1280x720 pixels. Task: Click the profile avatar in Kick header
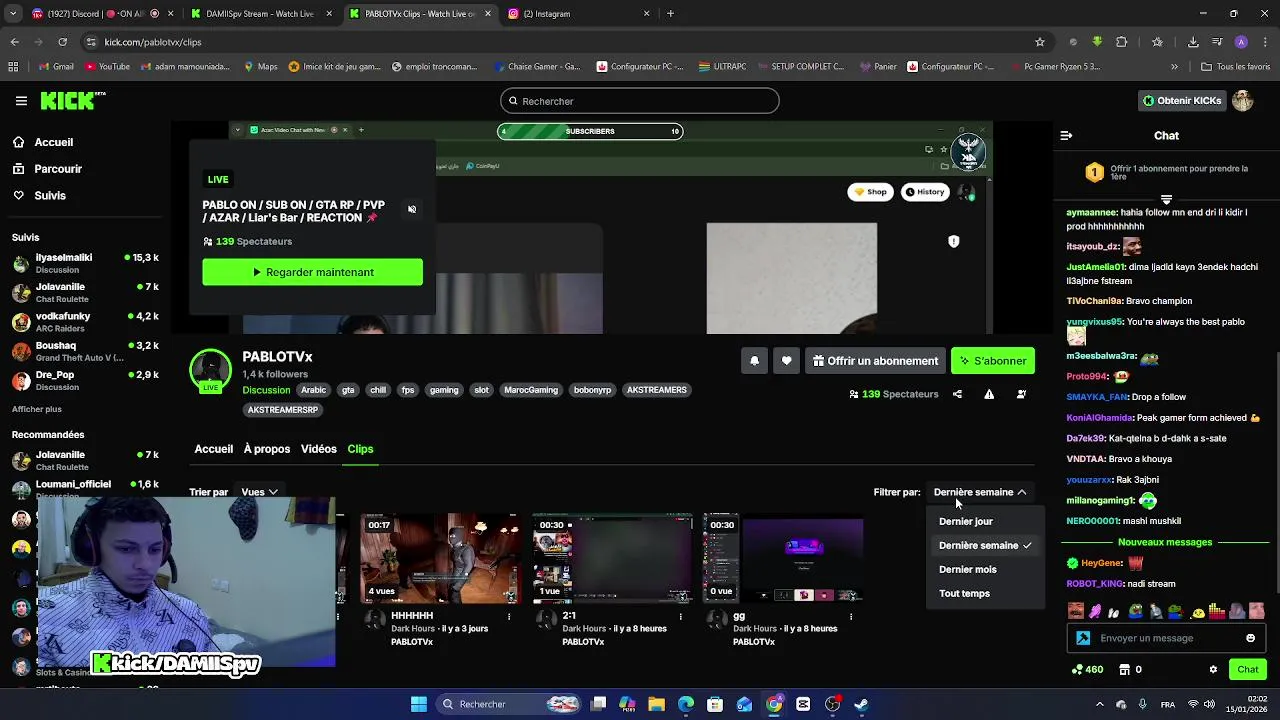point(1242,101)
